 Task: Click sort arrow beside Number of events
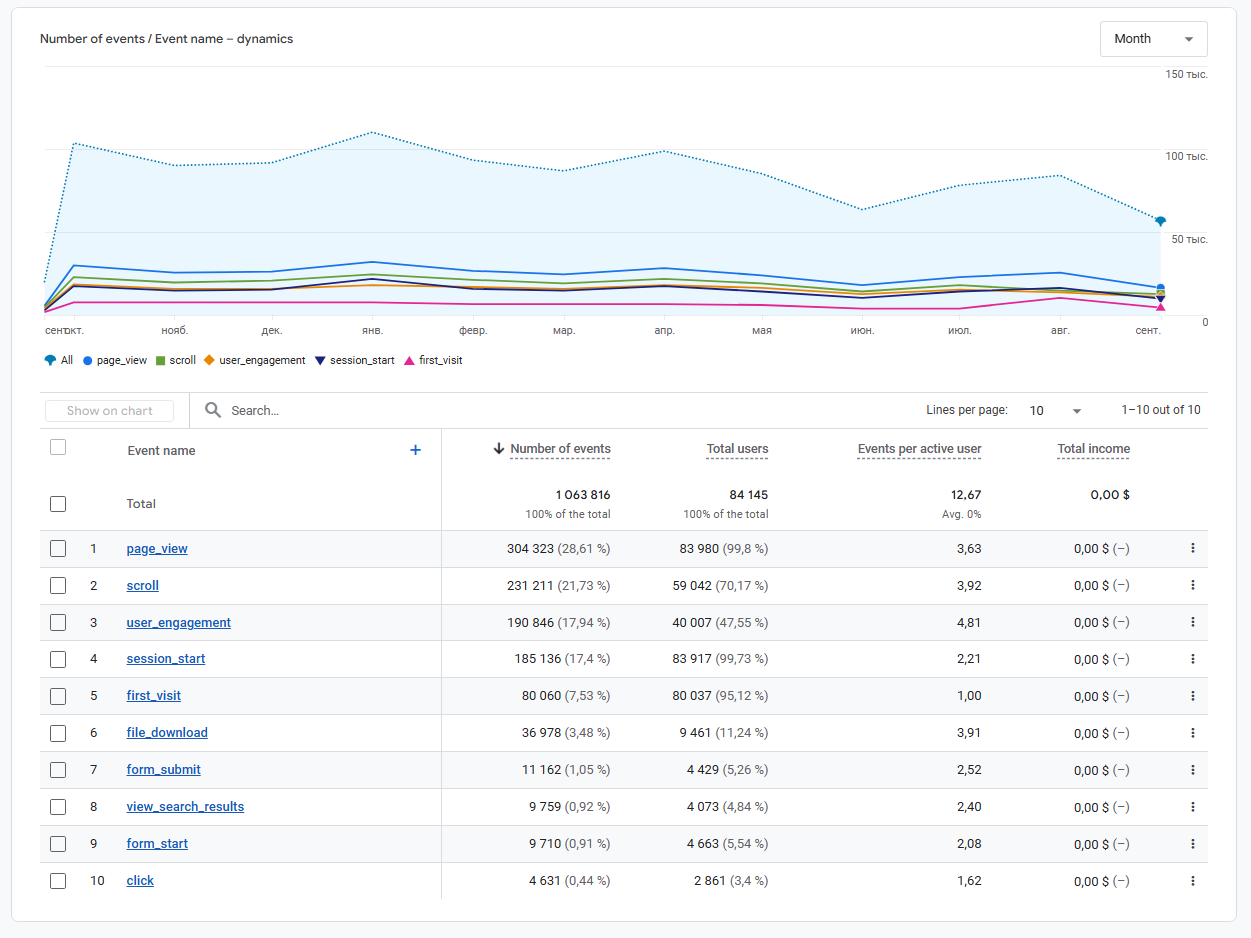point(499,449)
